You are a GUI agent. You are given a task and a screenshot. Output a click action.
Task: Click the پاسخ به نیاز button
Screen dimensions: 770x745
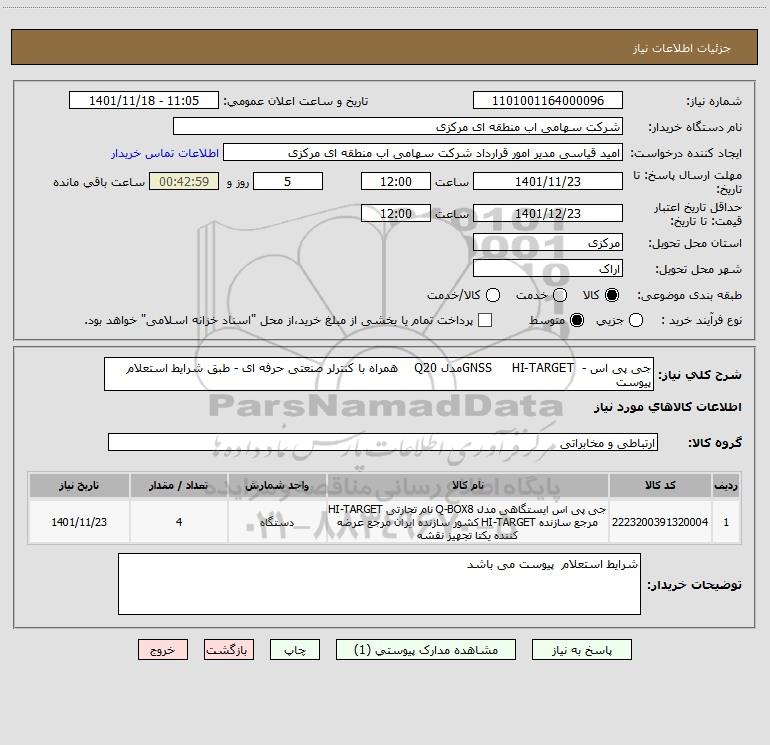click(x=582, y=650)
